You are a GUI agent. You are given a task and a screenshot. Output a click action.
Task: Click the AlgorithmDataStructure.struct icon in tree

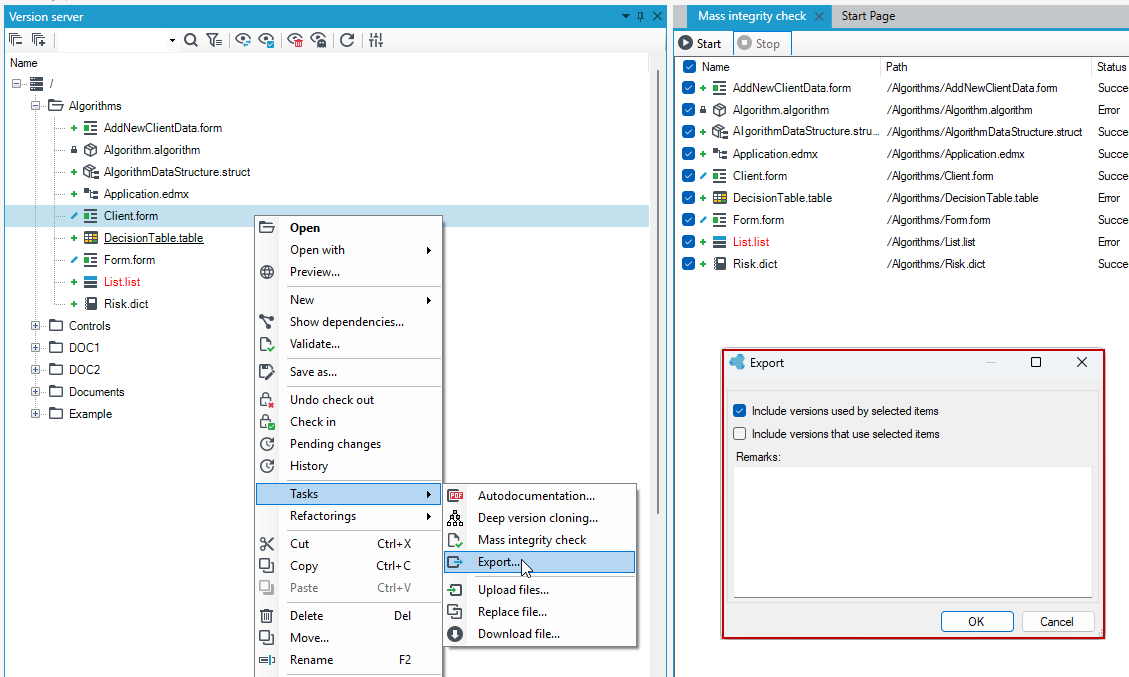tap(91, 171)
